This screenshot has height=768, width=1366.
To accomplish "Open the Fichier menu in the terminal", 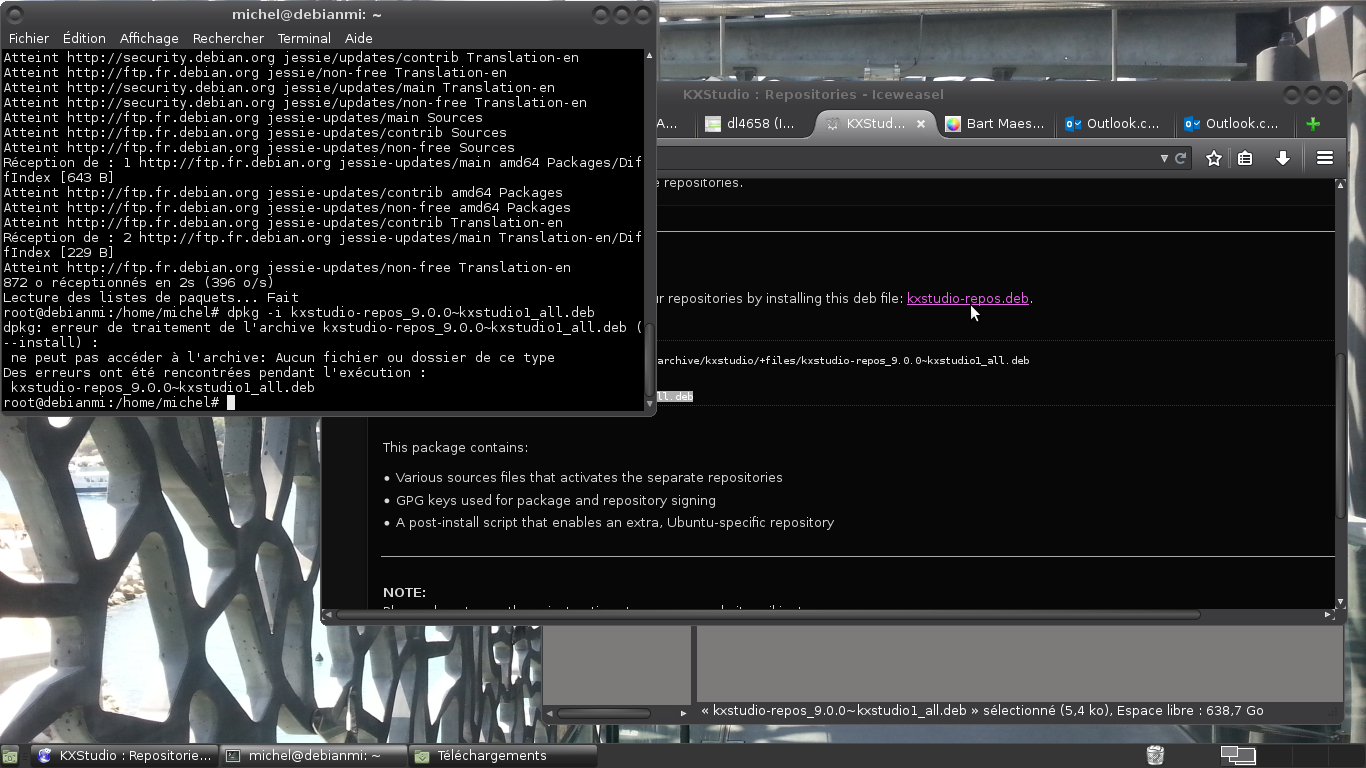I will (29, 38).
